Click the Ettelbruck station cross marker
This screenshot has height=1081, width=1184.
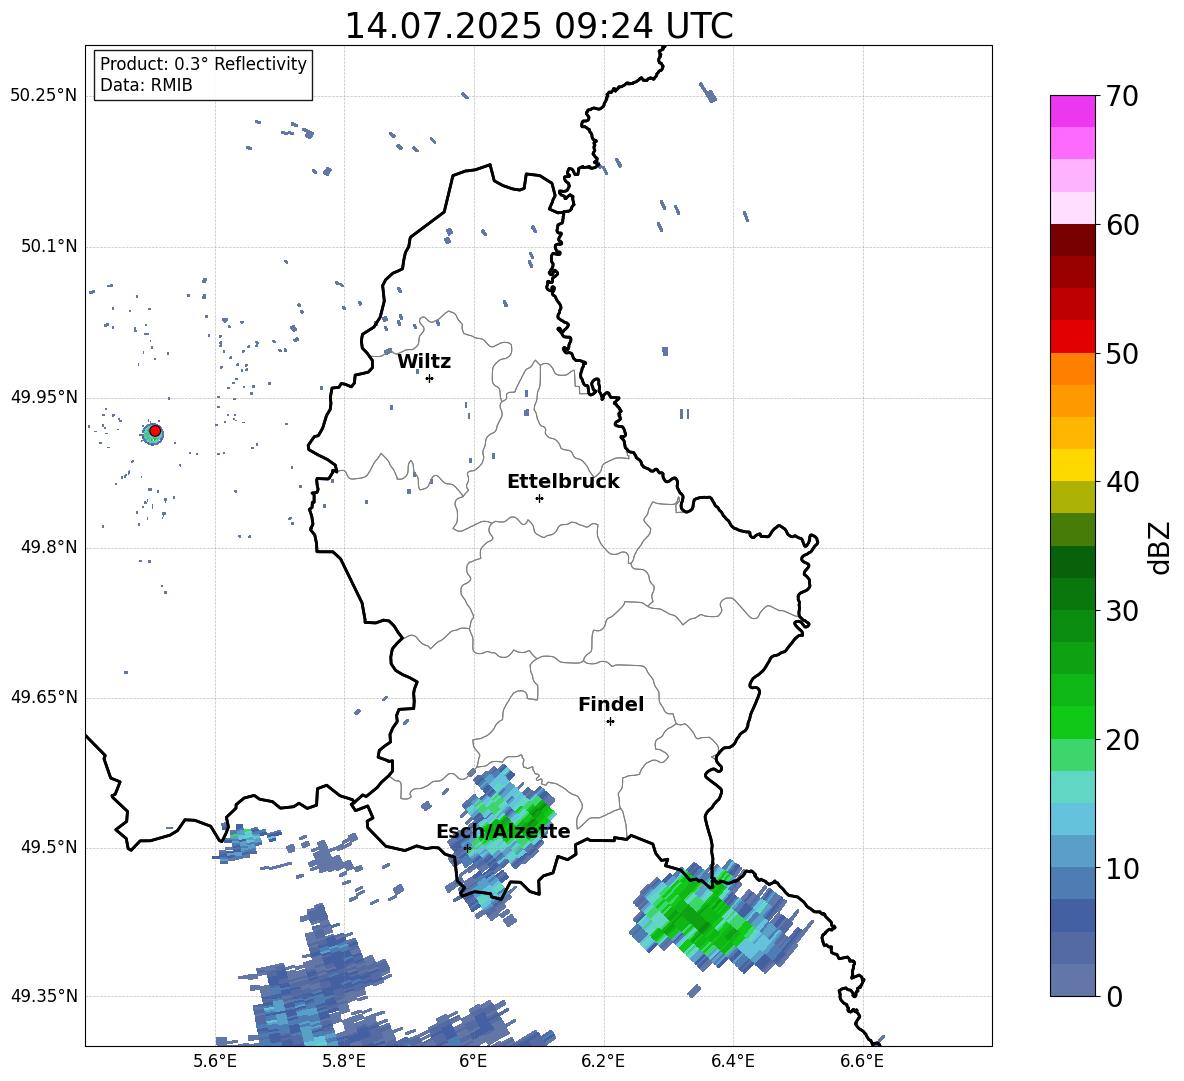tap(539, 498)
